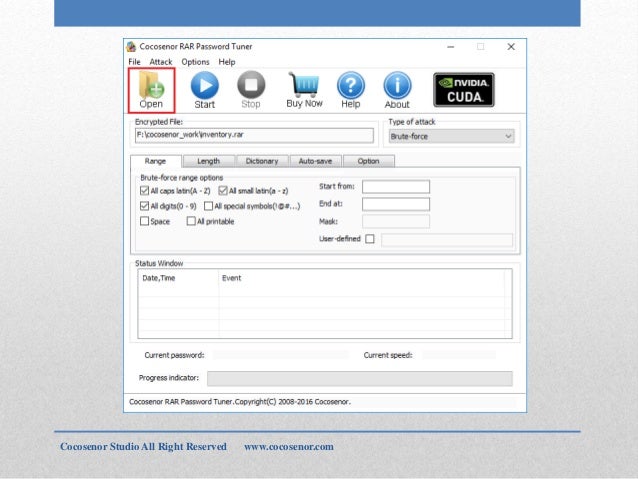Uncheck All caps latin(A - Z)
Viewport: 638px width, 479px height.
(145, 190)
